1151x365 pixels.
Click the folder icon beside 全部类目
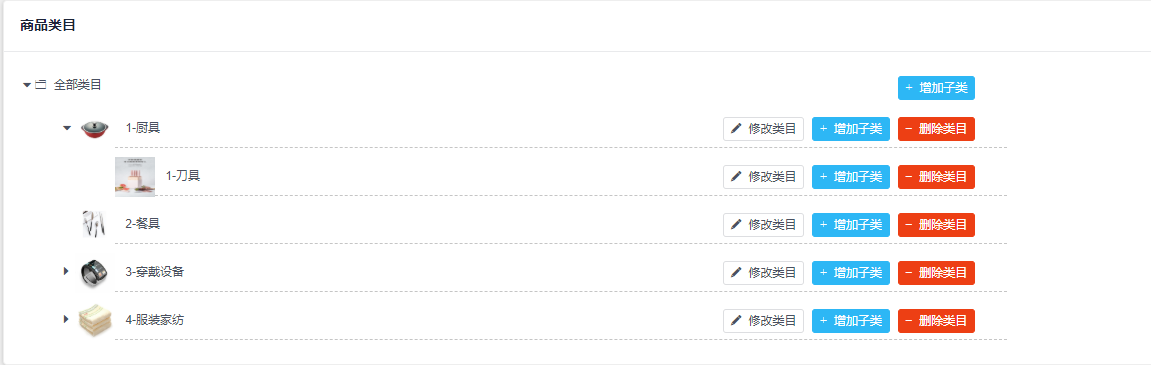pyautogui.click(x=41, y=85)
